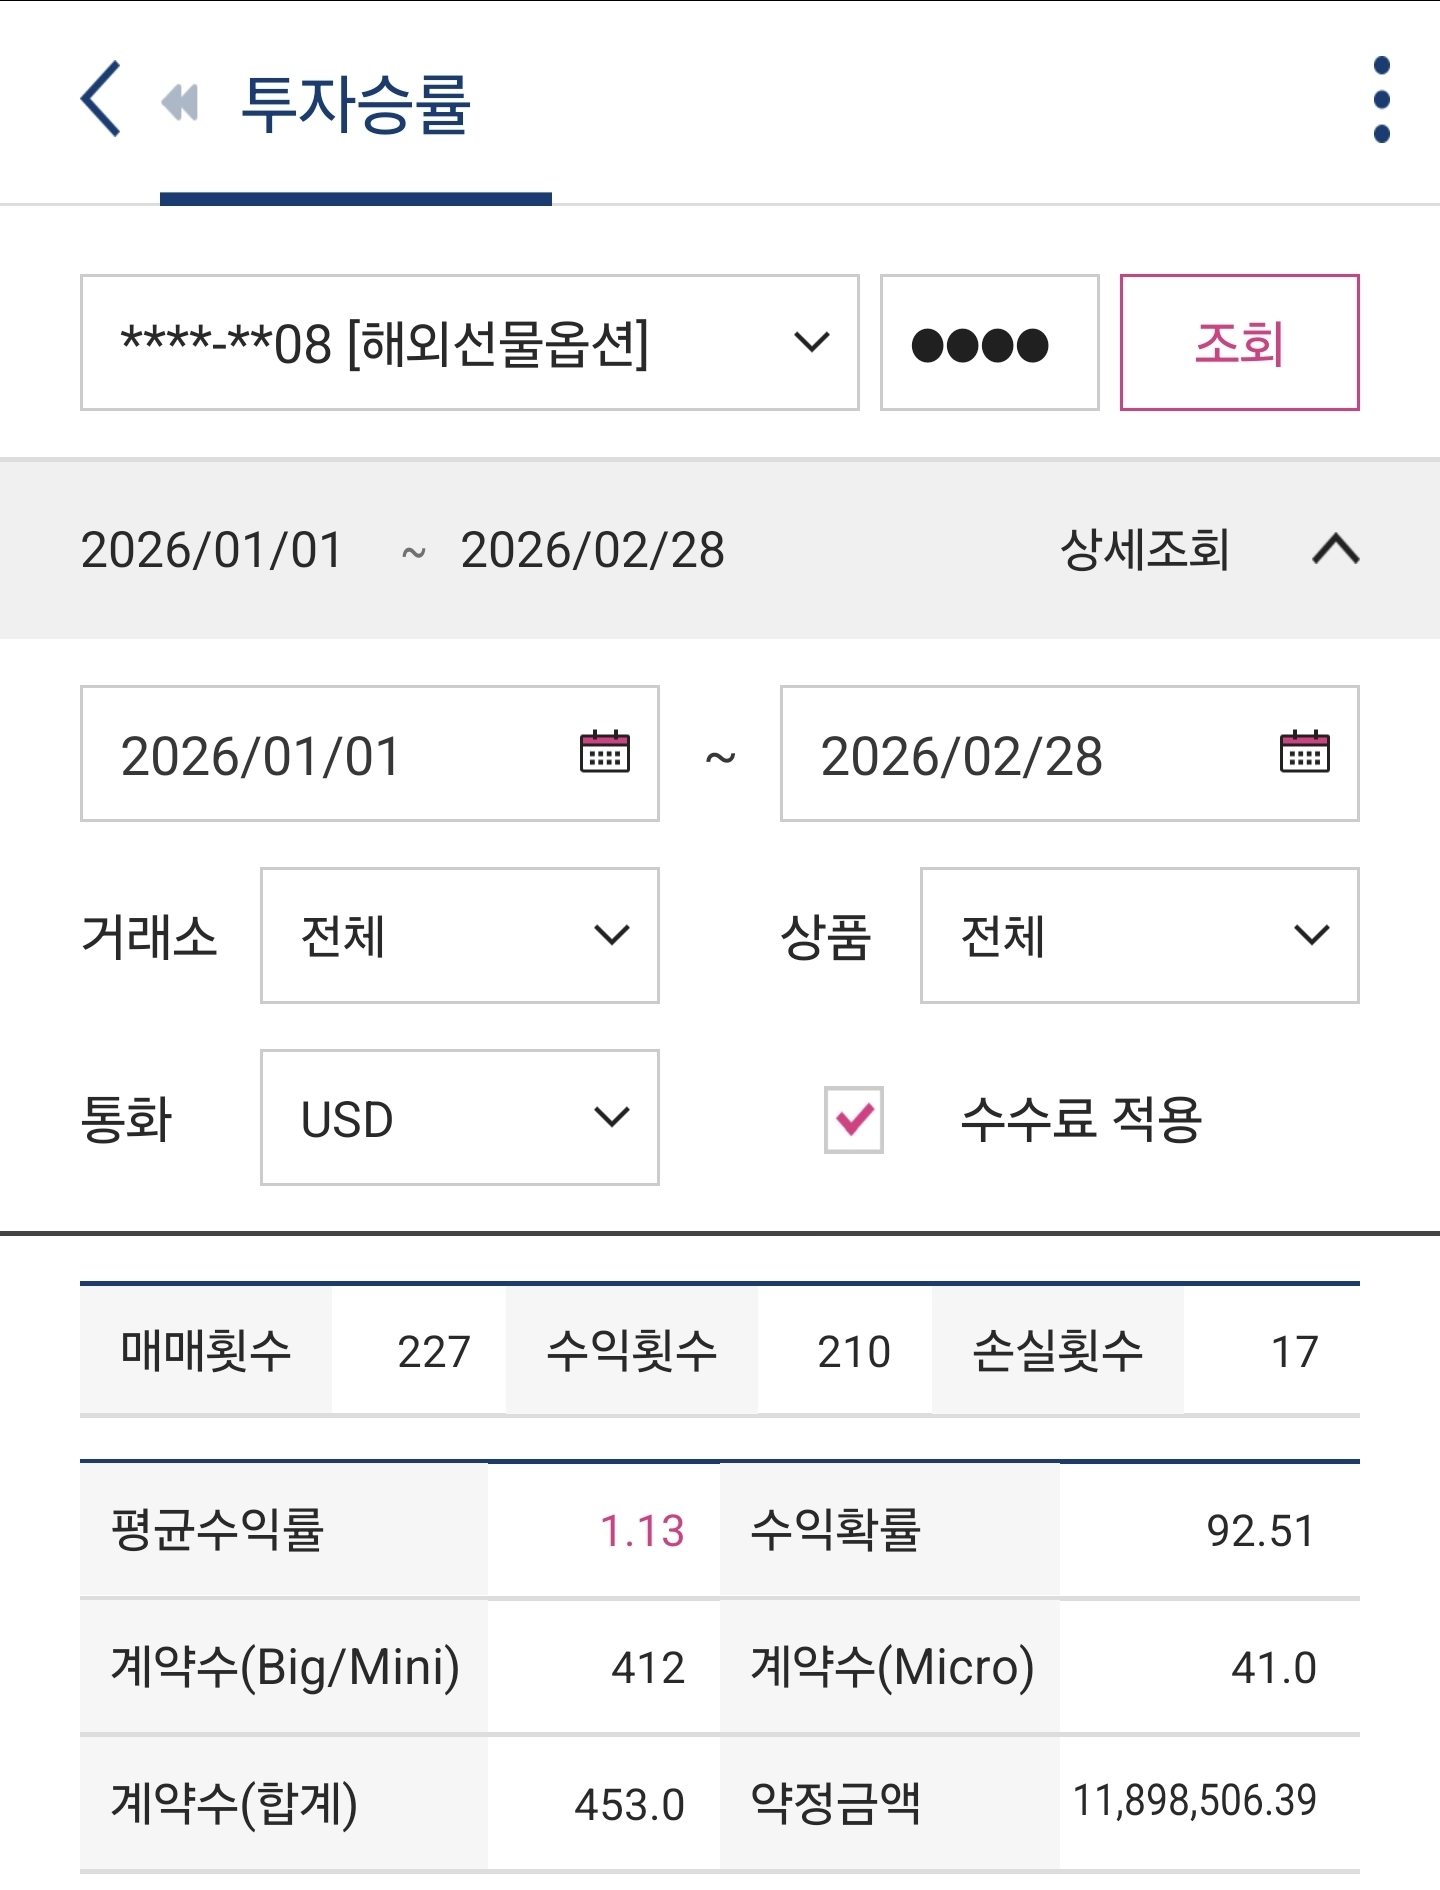1440x1890 pixels.
Task: Focus the masked password input field
Action: pyautogui.click(x=990, y=343)
